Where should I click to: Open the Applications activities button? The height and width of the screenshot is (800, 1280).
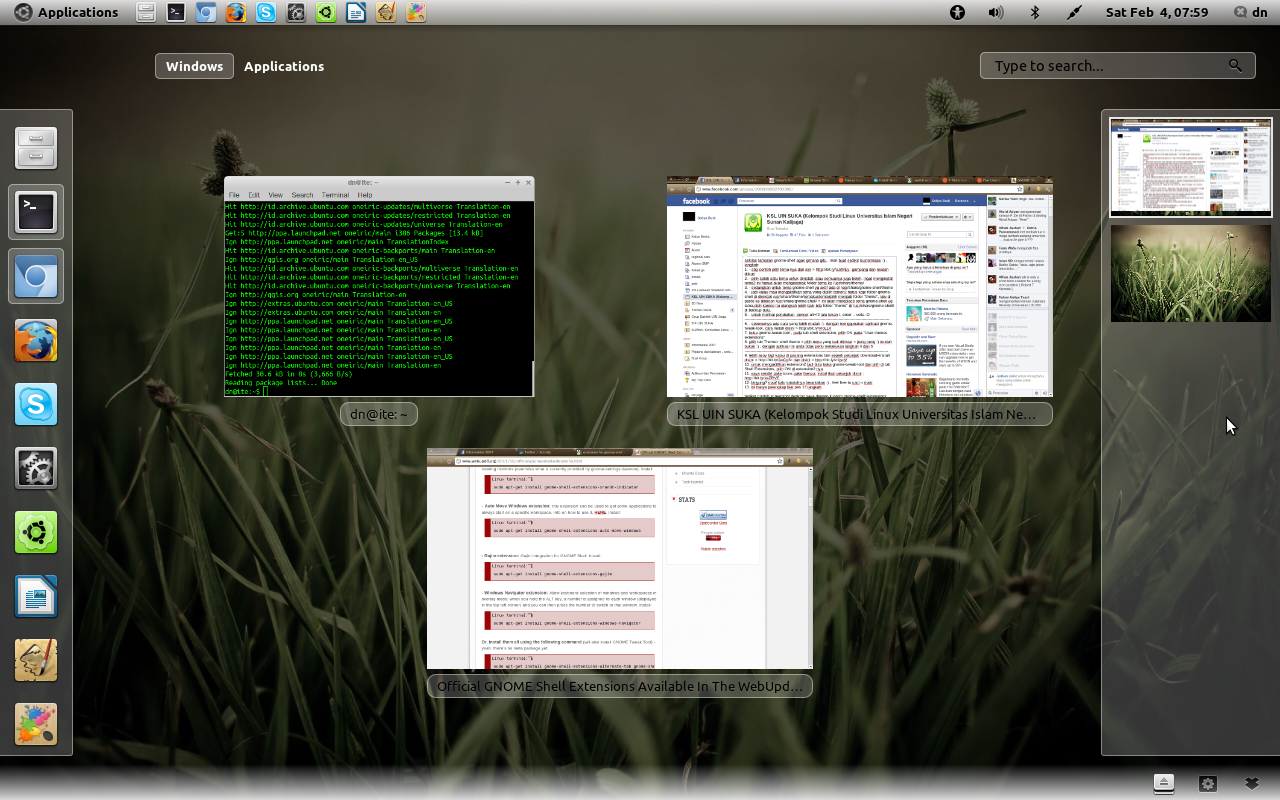[x=66, y=13]
